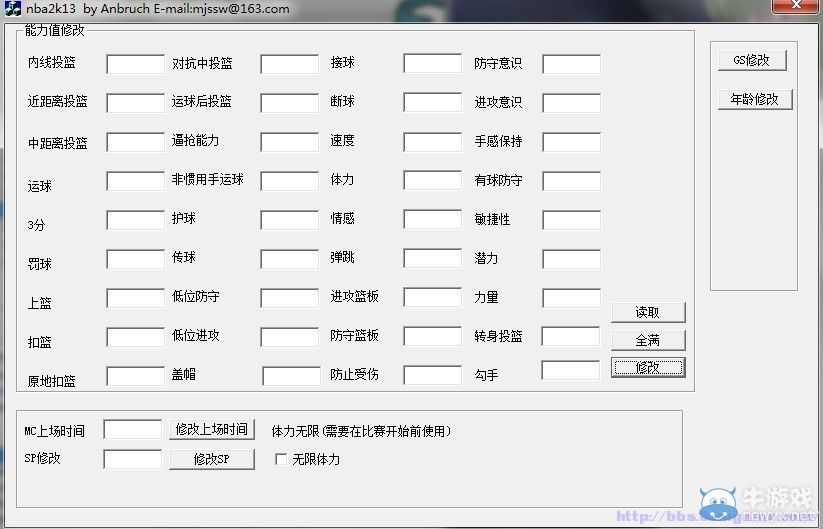The width and height of the screenshot is (823, 529).
Task: Click the 能力值修改 group title
Action: click(x=55, y=30)
